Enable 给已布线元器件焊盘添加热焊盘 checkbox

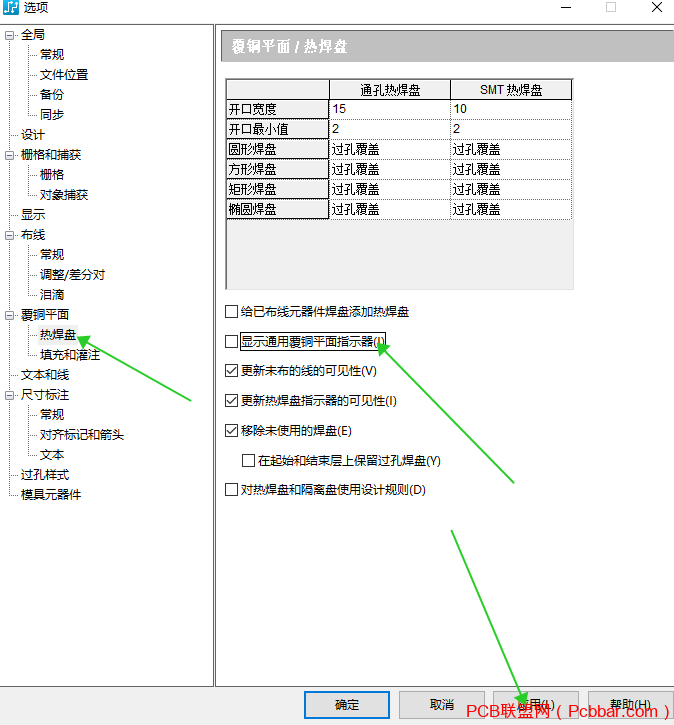pyautogui.click(x=231, y=312)
